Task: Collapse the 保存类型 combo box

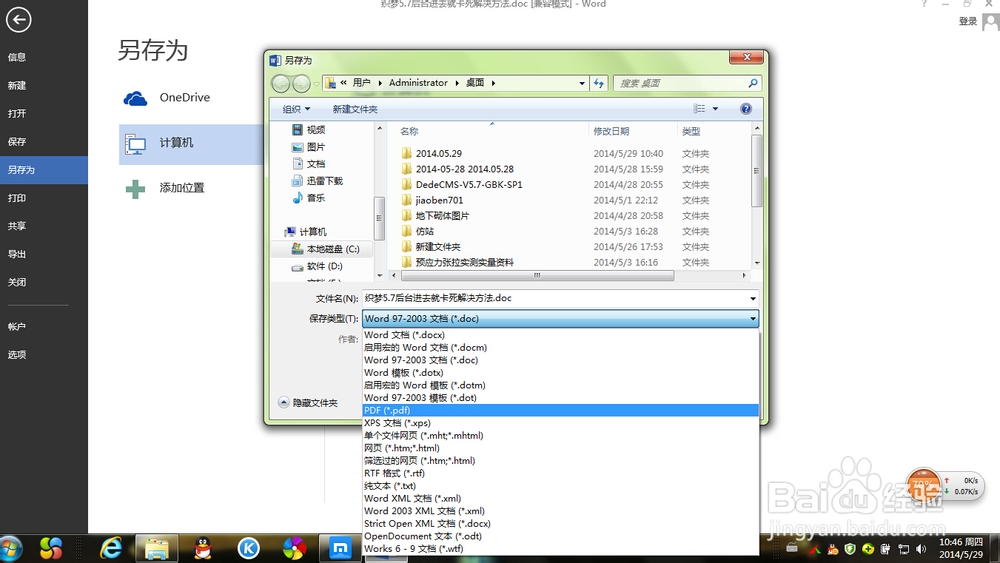Action: [x=753, y=318]
